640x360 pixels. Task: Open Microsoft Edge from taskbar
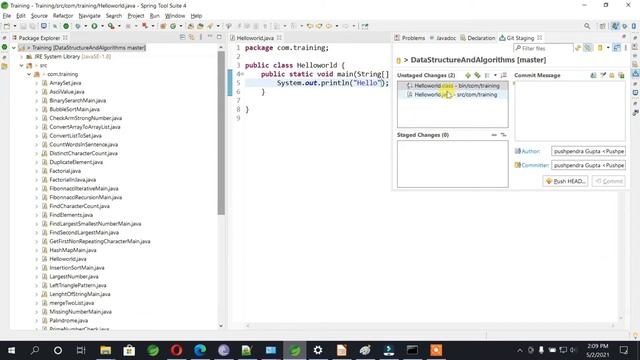pyautogui.click(x=200, y=350)
